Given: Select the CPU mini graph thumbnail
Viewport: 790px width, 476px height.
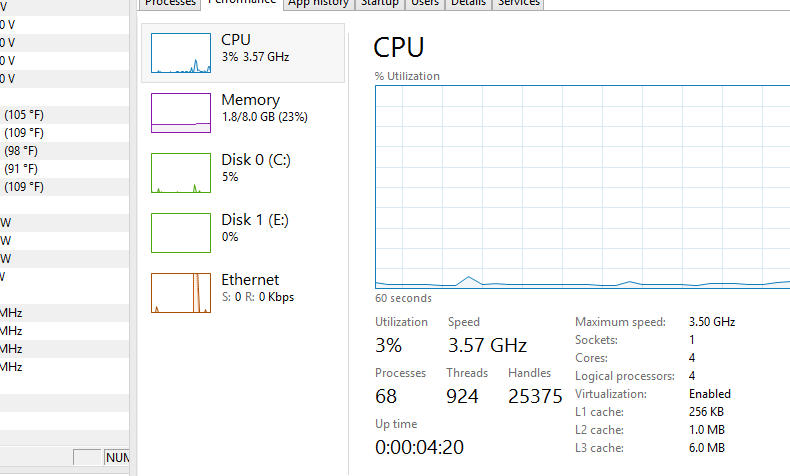Looking at the screenshot, I should coord(181,53).
